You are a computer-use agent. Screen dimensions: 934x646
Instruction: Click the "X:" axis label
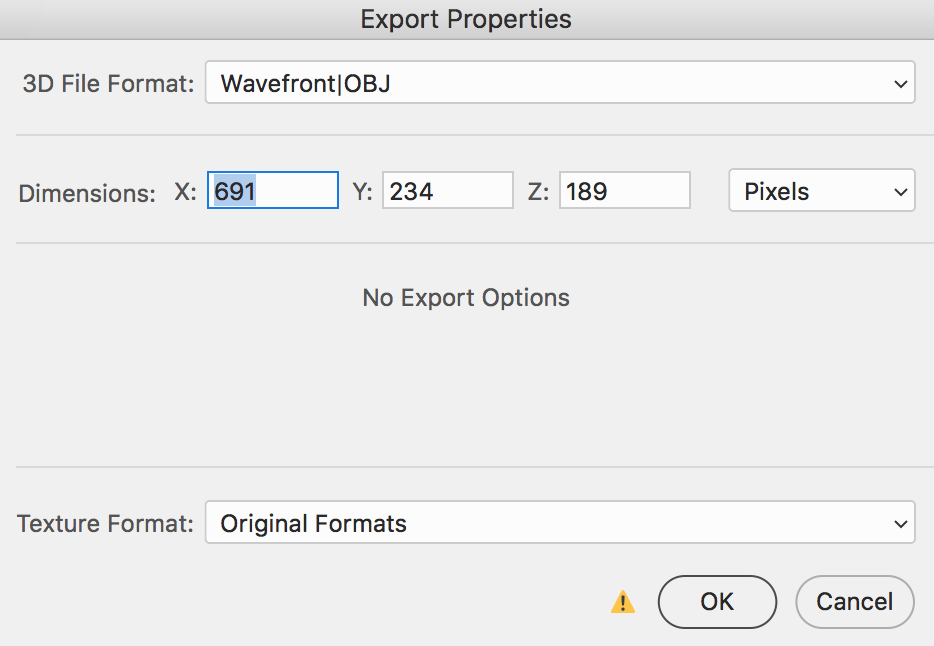pyautogui.click(x=186, y=192)
